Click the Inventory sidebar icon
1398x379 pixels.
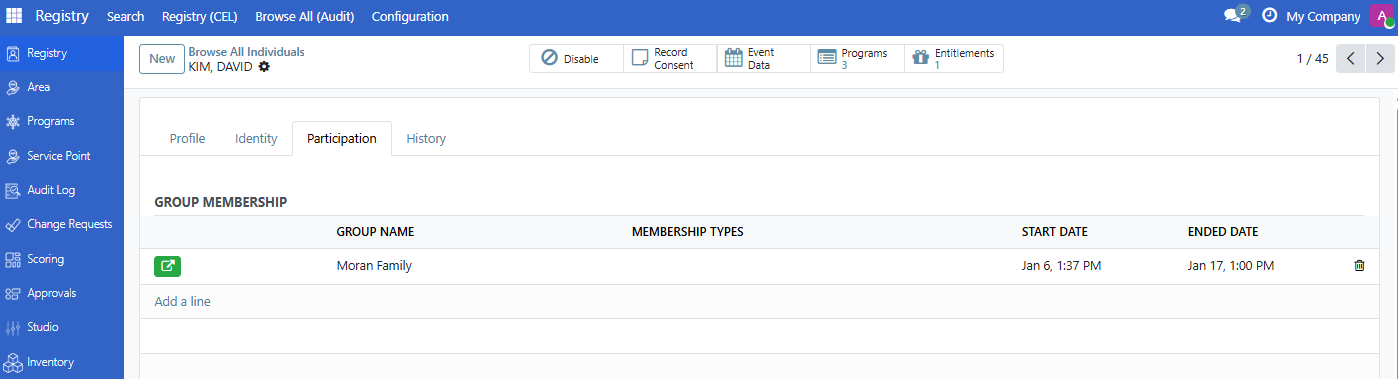13,362
